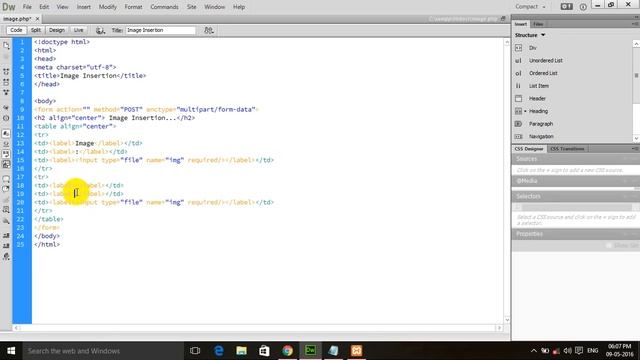Open the Commands menu
This screenshot has width=640, height=360.
(x=164, y=7)
